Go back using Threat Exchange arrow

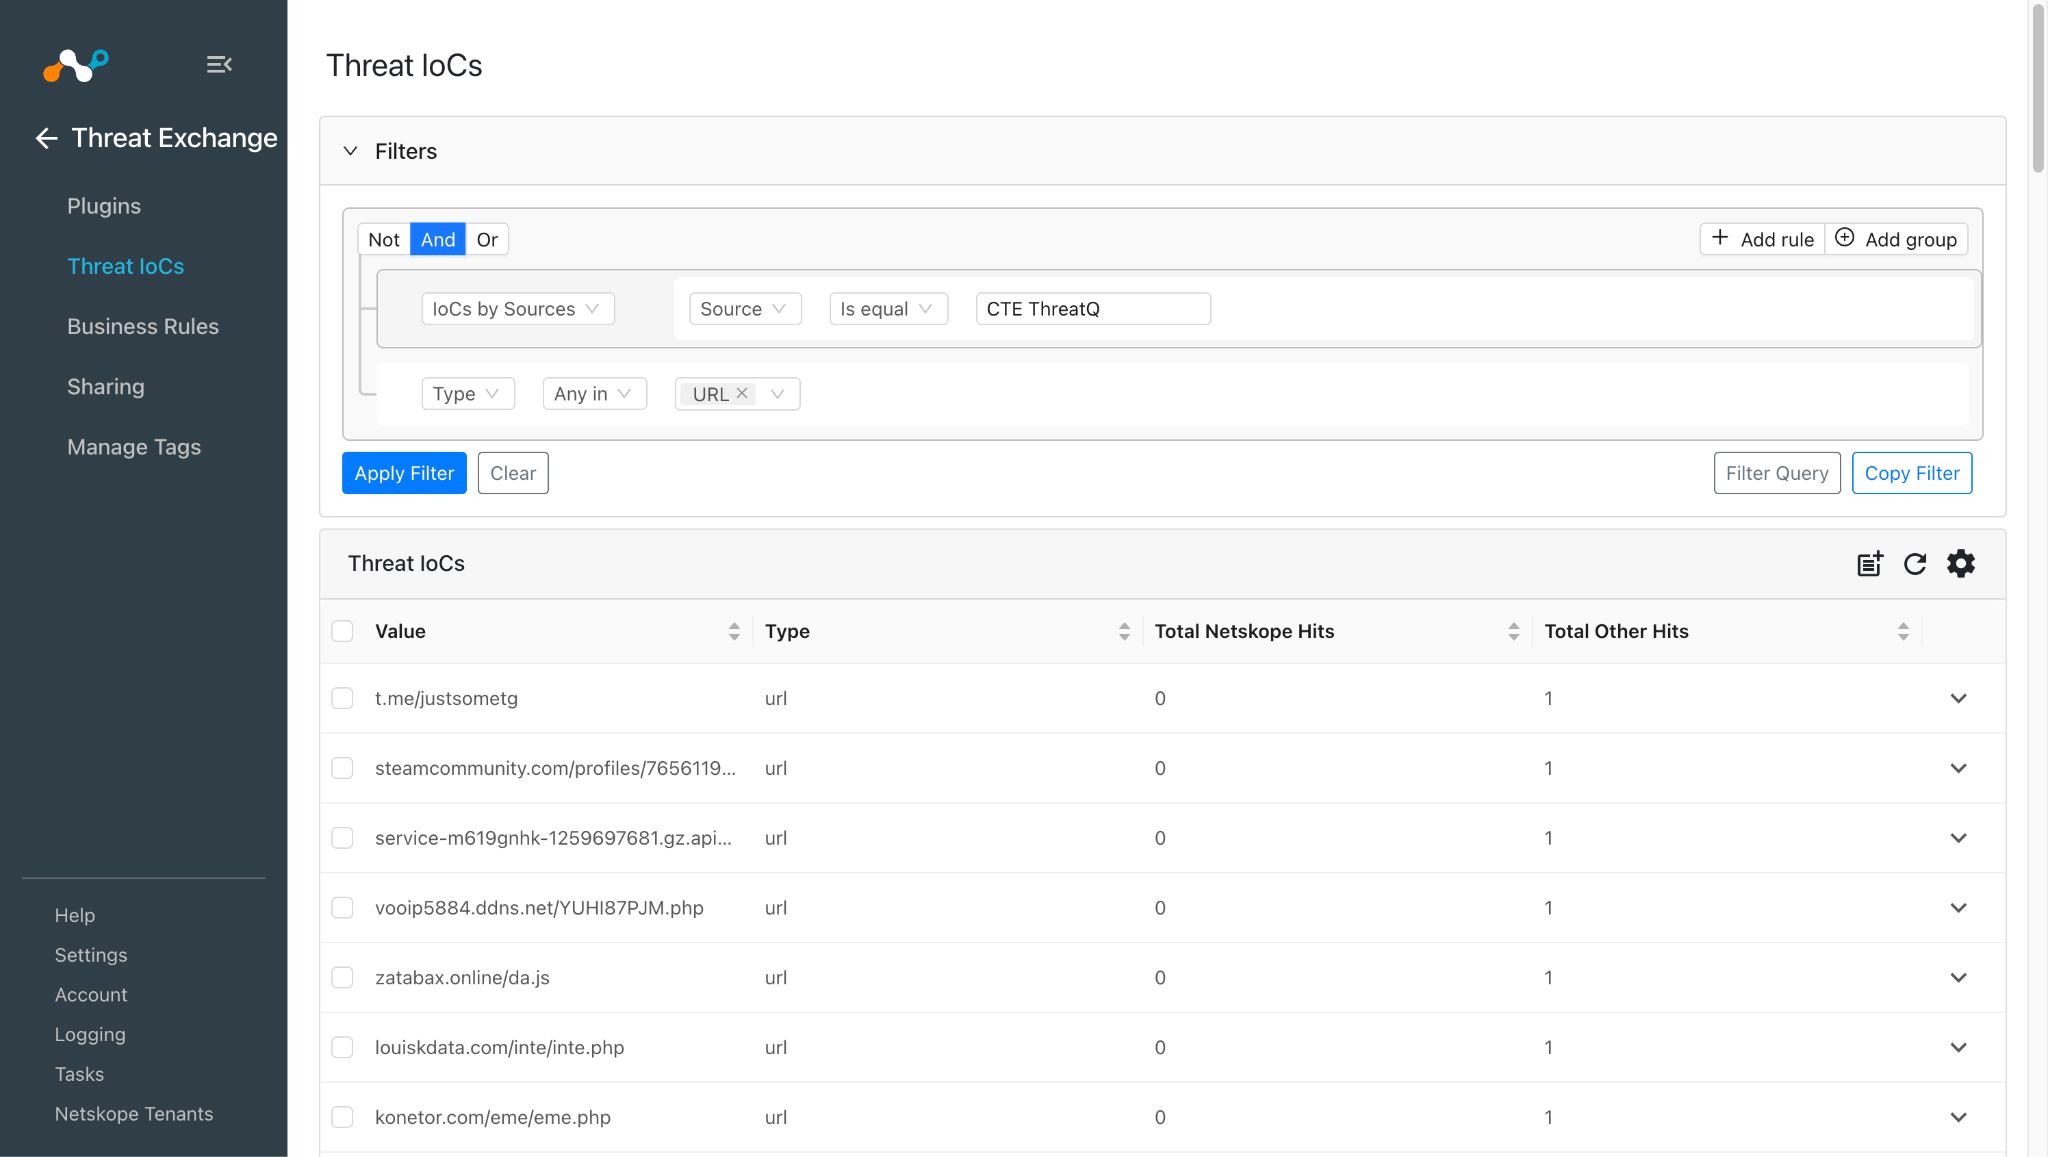46,138
